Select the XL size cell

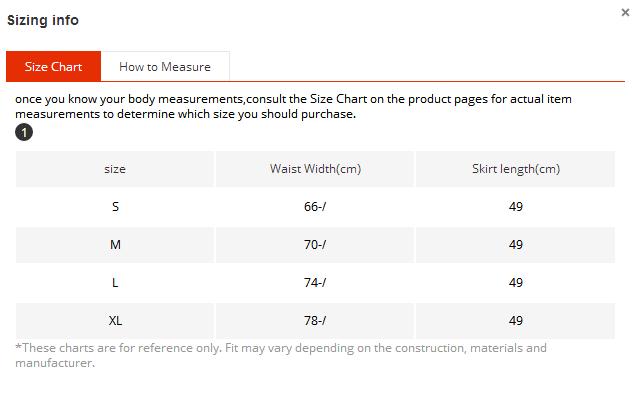click(x=115, y=320)
